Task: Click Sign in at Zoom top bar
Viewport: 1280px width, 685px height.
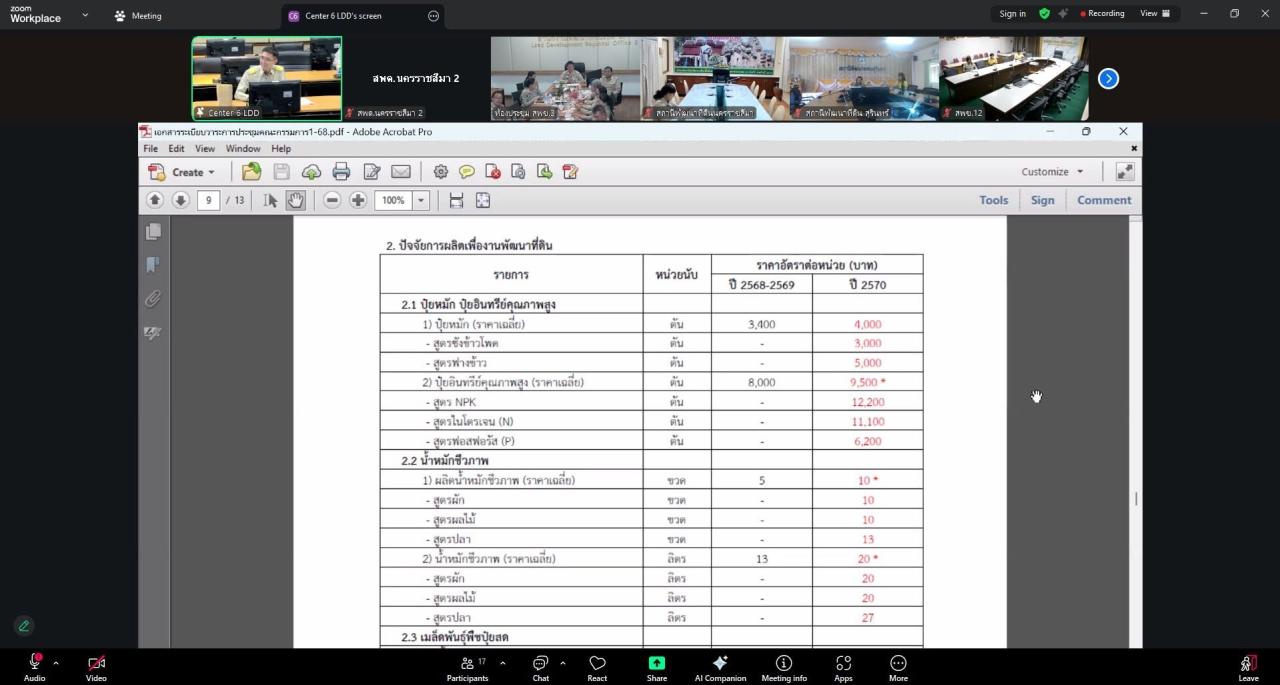Action: click(1013, 14)
